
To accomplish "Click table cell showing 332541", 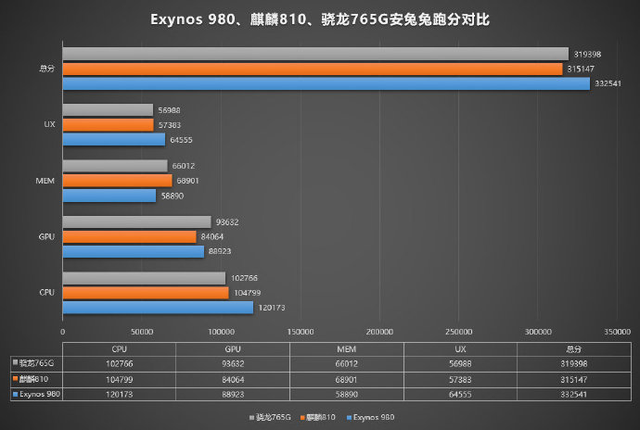I will pos(574,394).
